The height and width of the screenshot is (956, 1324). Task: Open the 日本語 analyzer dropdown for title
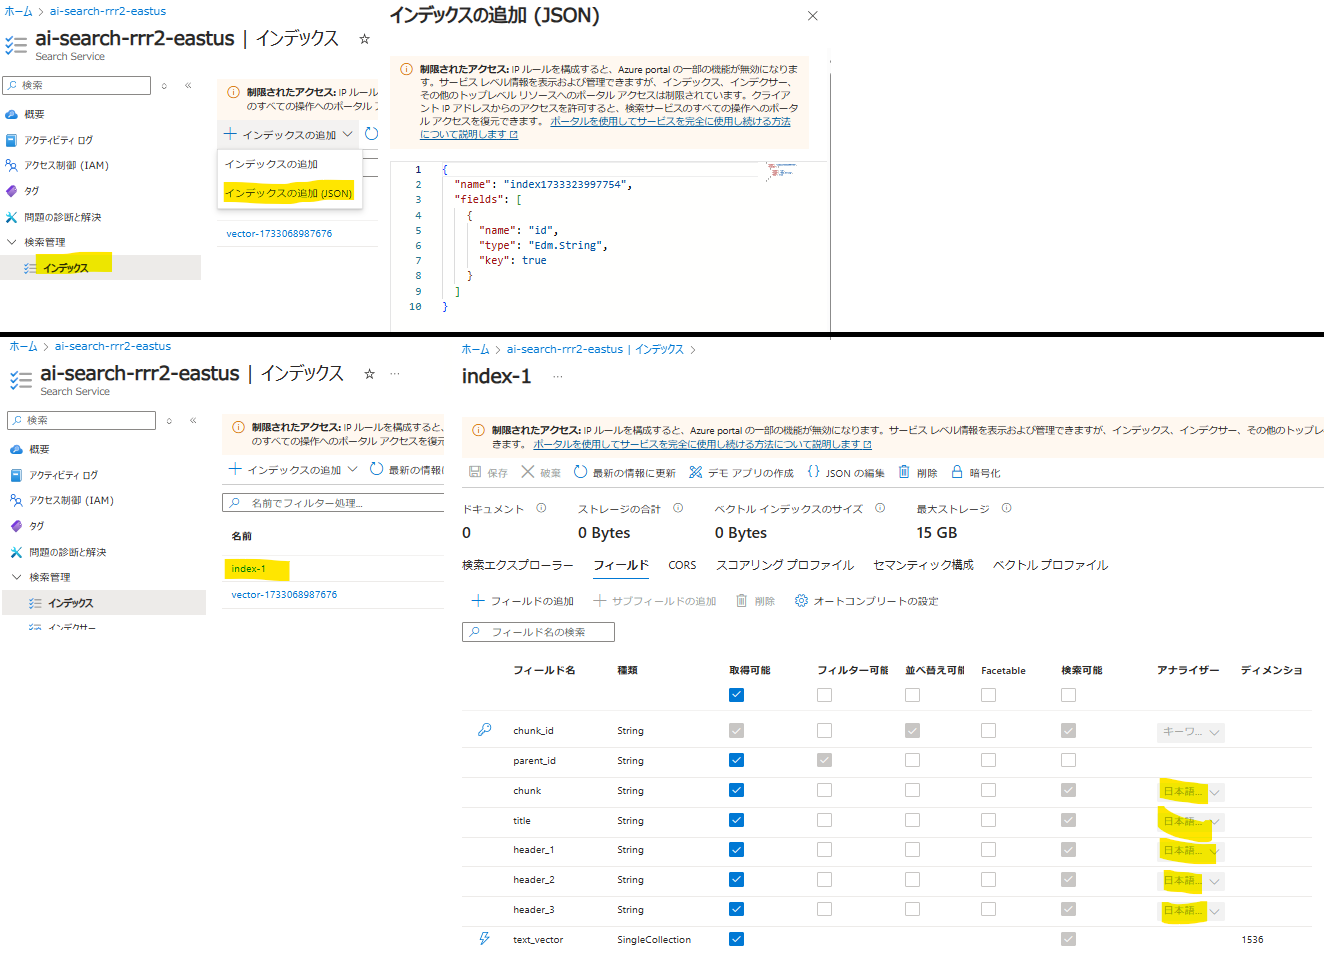[x=1191, y=822]
